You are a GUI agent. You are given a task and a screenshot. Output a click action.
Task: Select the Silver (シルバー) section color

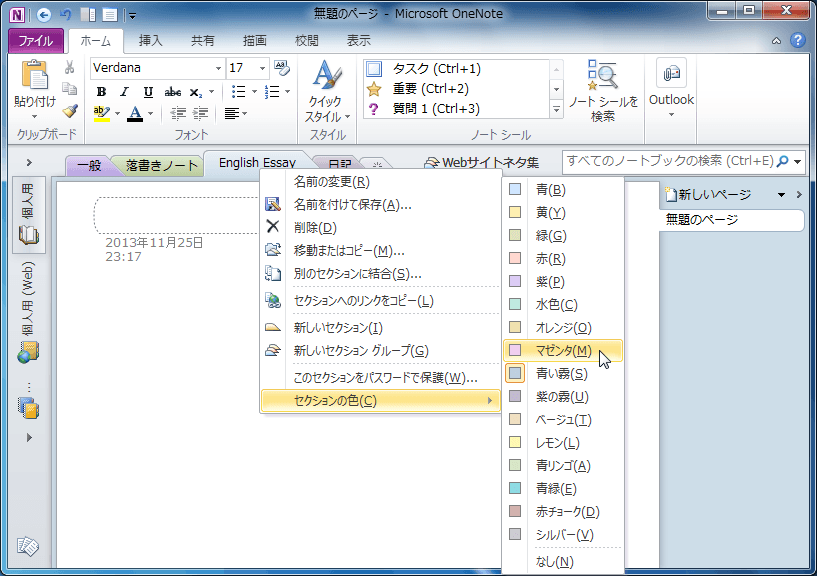coord(563,534)
